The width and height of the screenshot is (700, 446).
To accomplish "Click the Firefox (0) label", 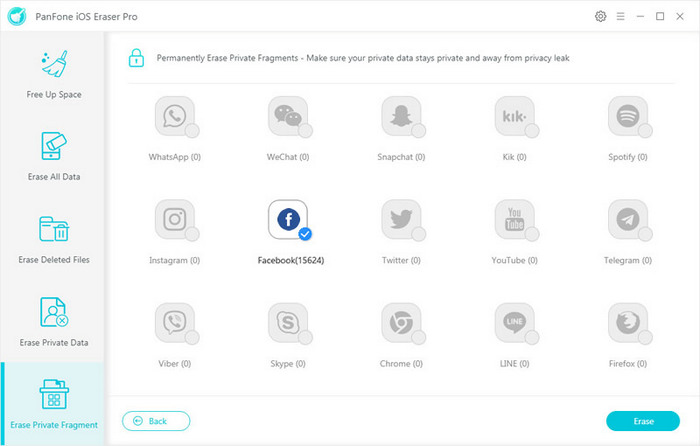I will (x=628, y=364).
